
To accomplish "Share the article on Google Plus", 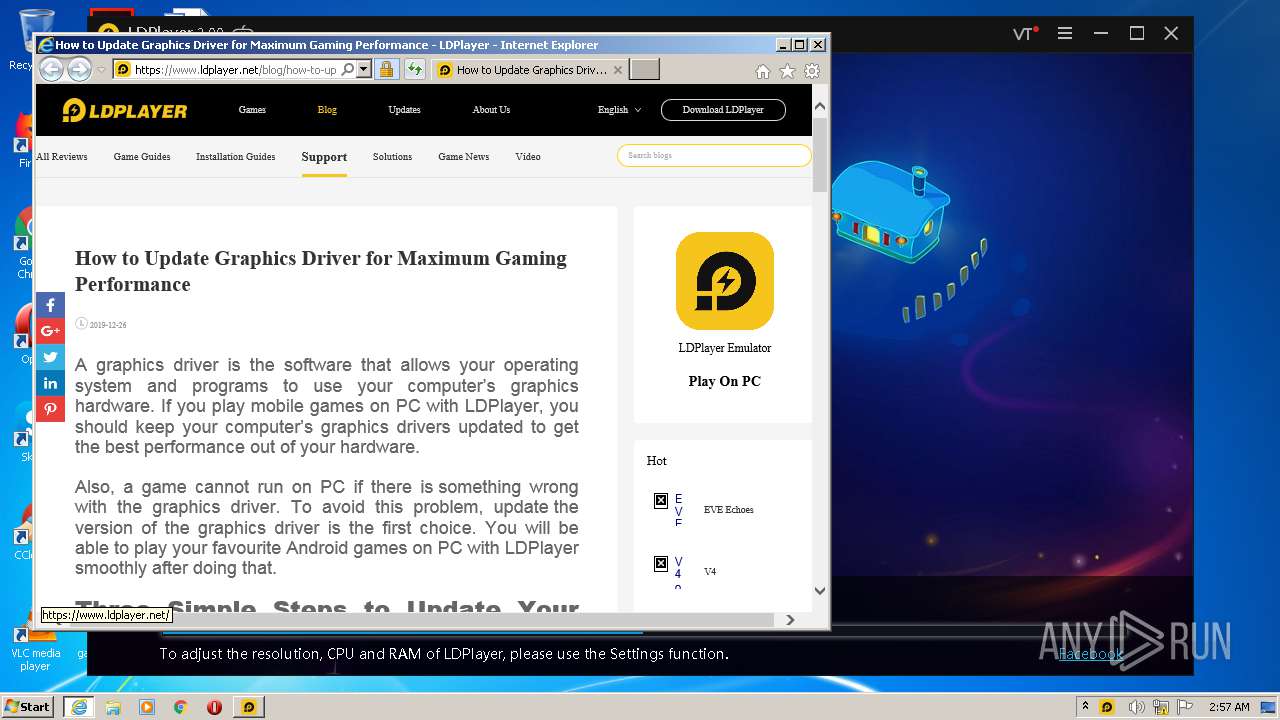I will (50, 331).
